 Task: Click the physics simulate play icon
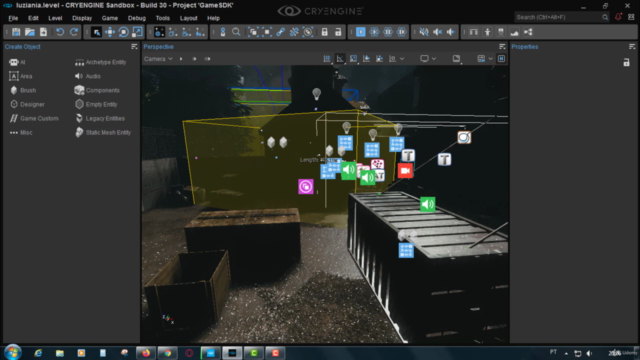(374, 32)
